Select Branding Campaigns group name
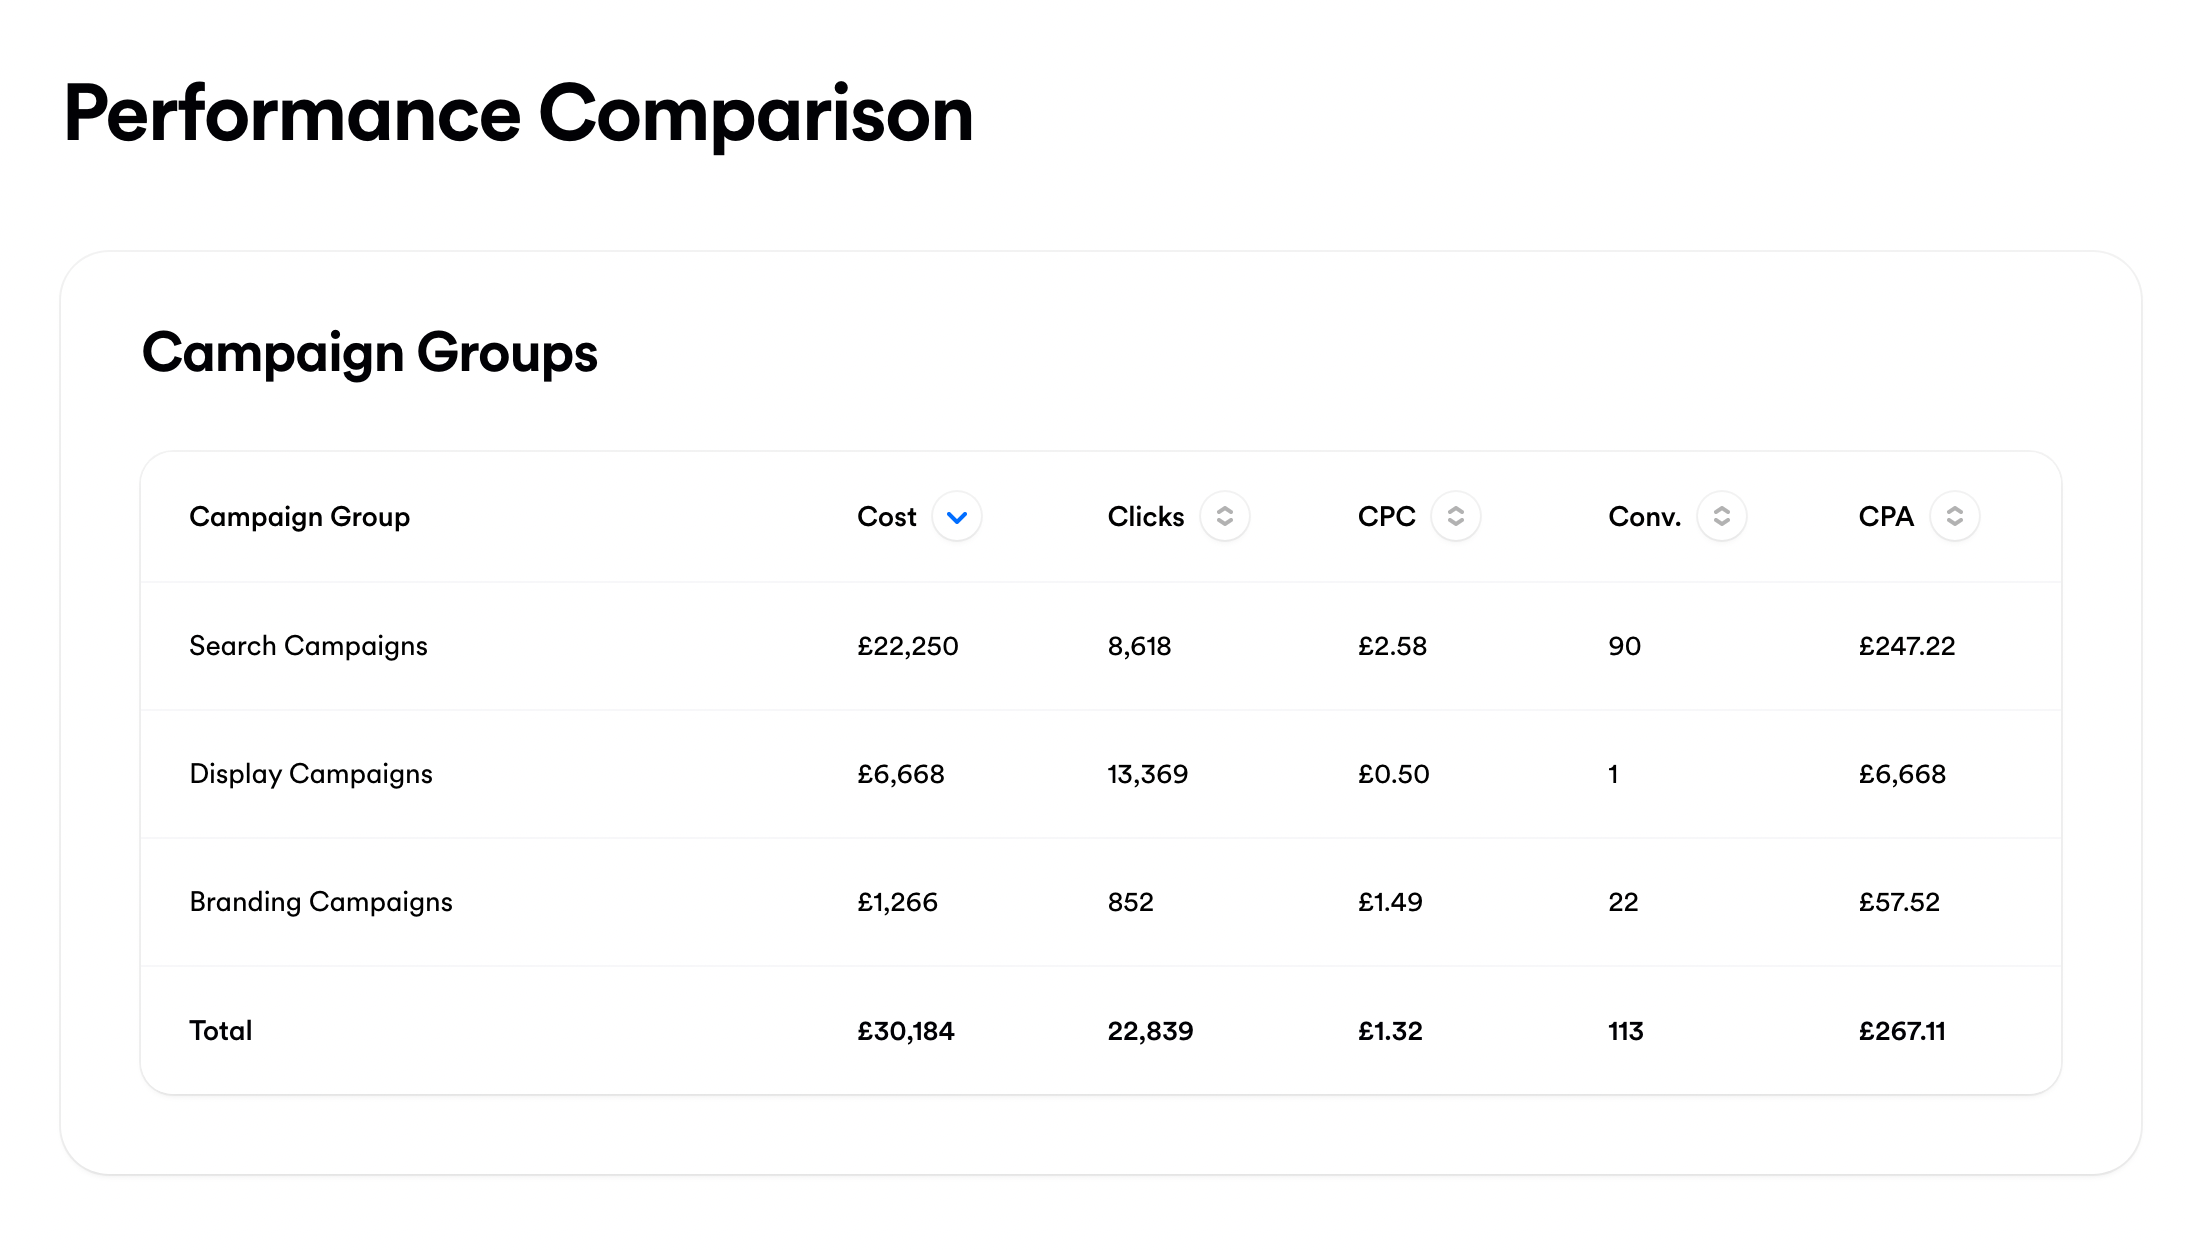This screenshot has height=1250, width=2186. tap(320, 902)
